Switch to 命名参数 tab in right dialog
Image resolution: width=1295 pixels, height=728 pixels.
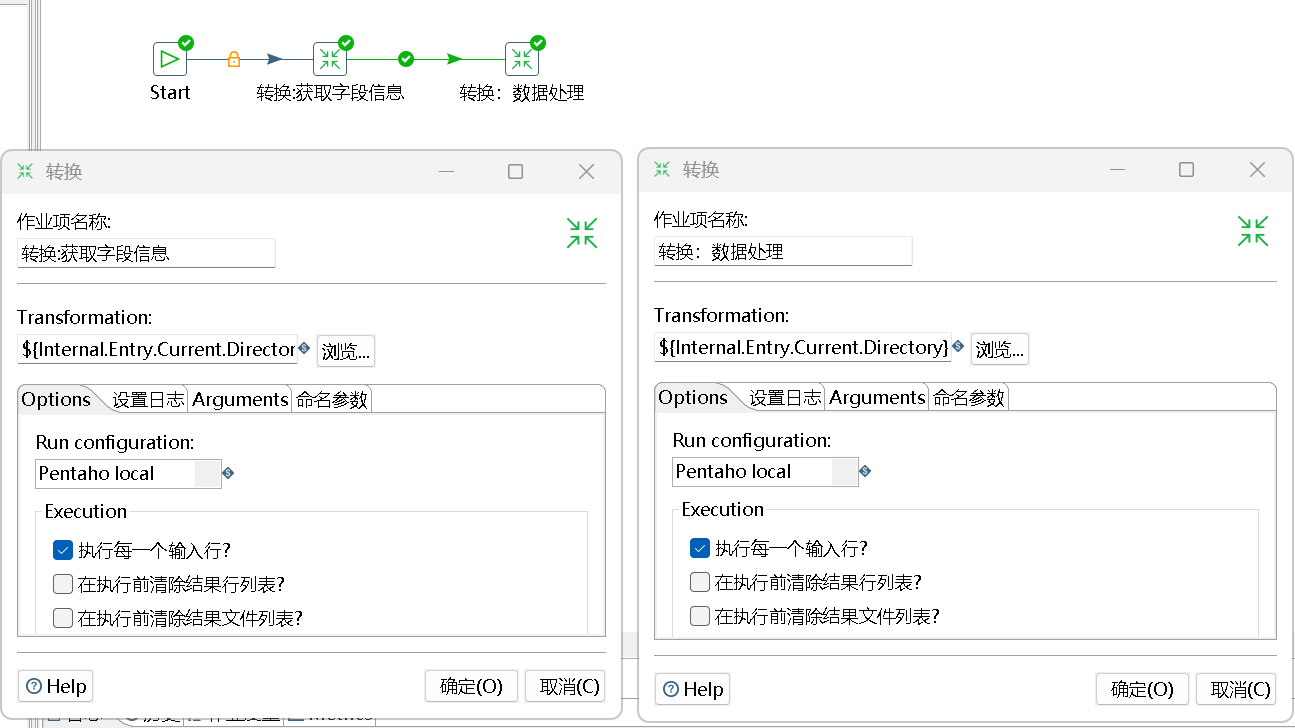tap(969, 397)
